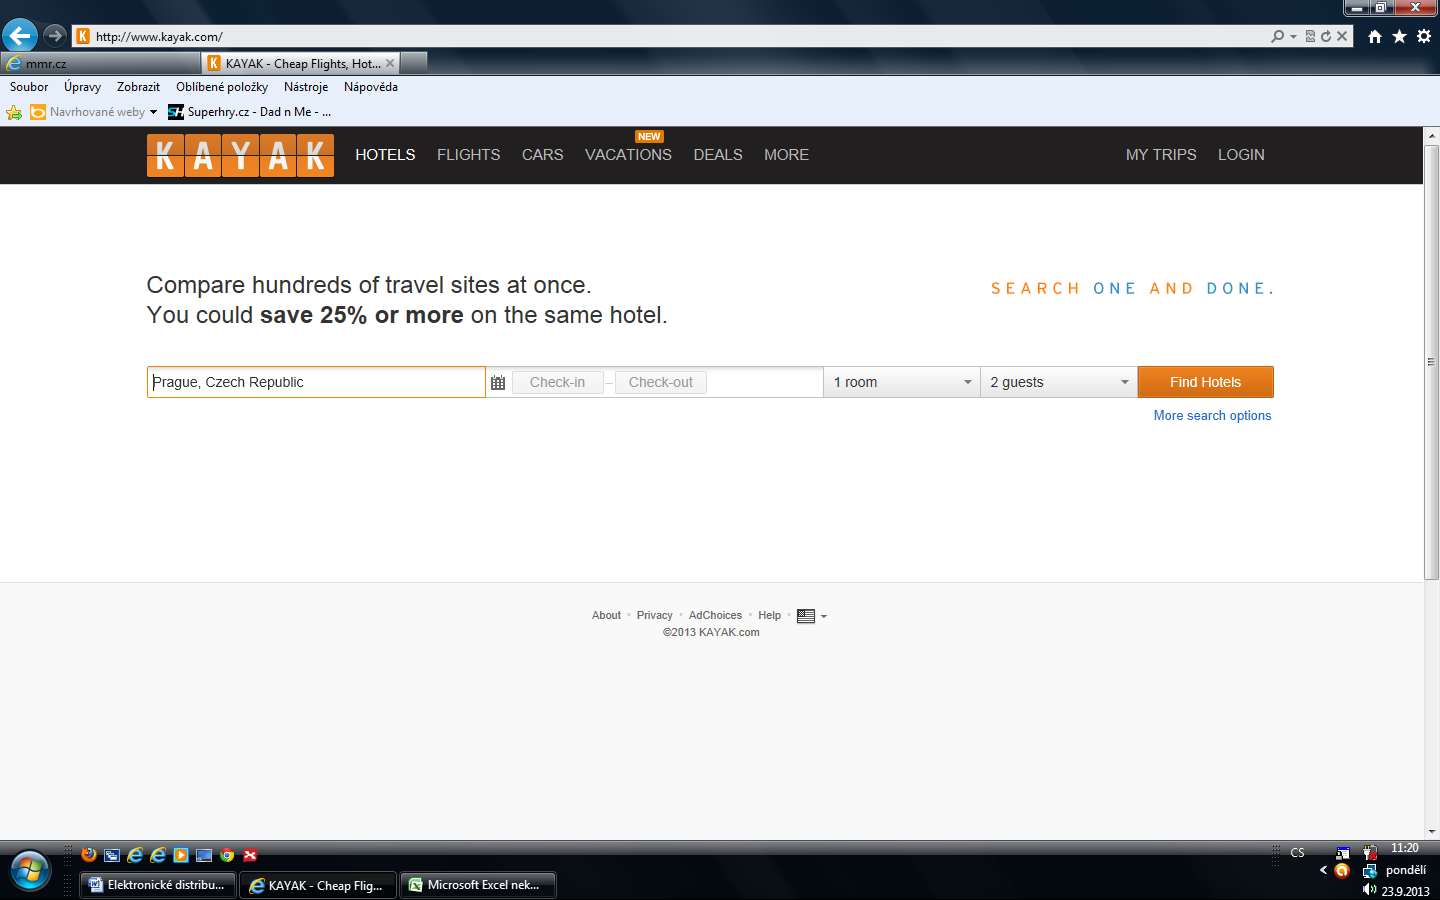The height and width of the screenshot is (900, 1440).
Task: Open the browser Tools gear icon
Action: click(1424, 36)
